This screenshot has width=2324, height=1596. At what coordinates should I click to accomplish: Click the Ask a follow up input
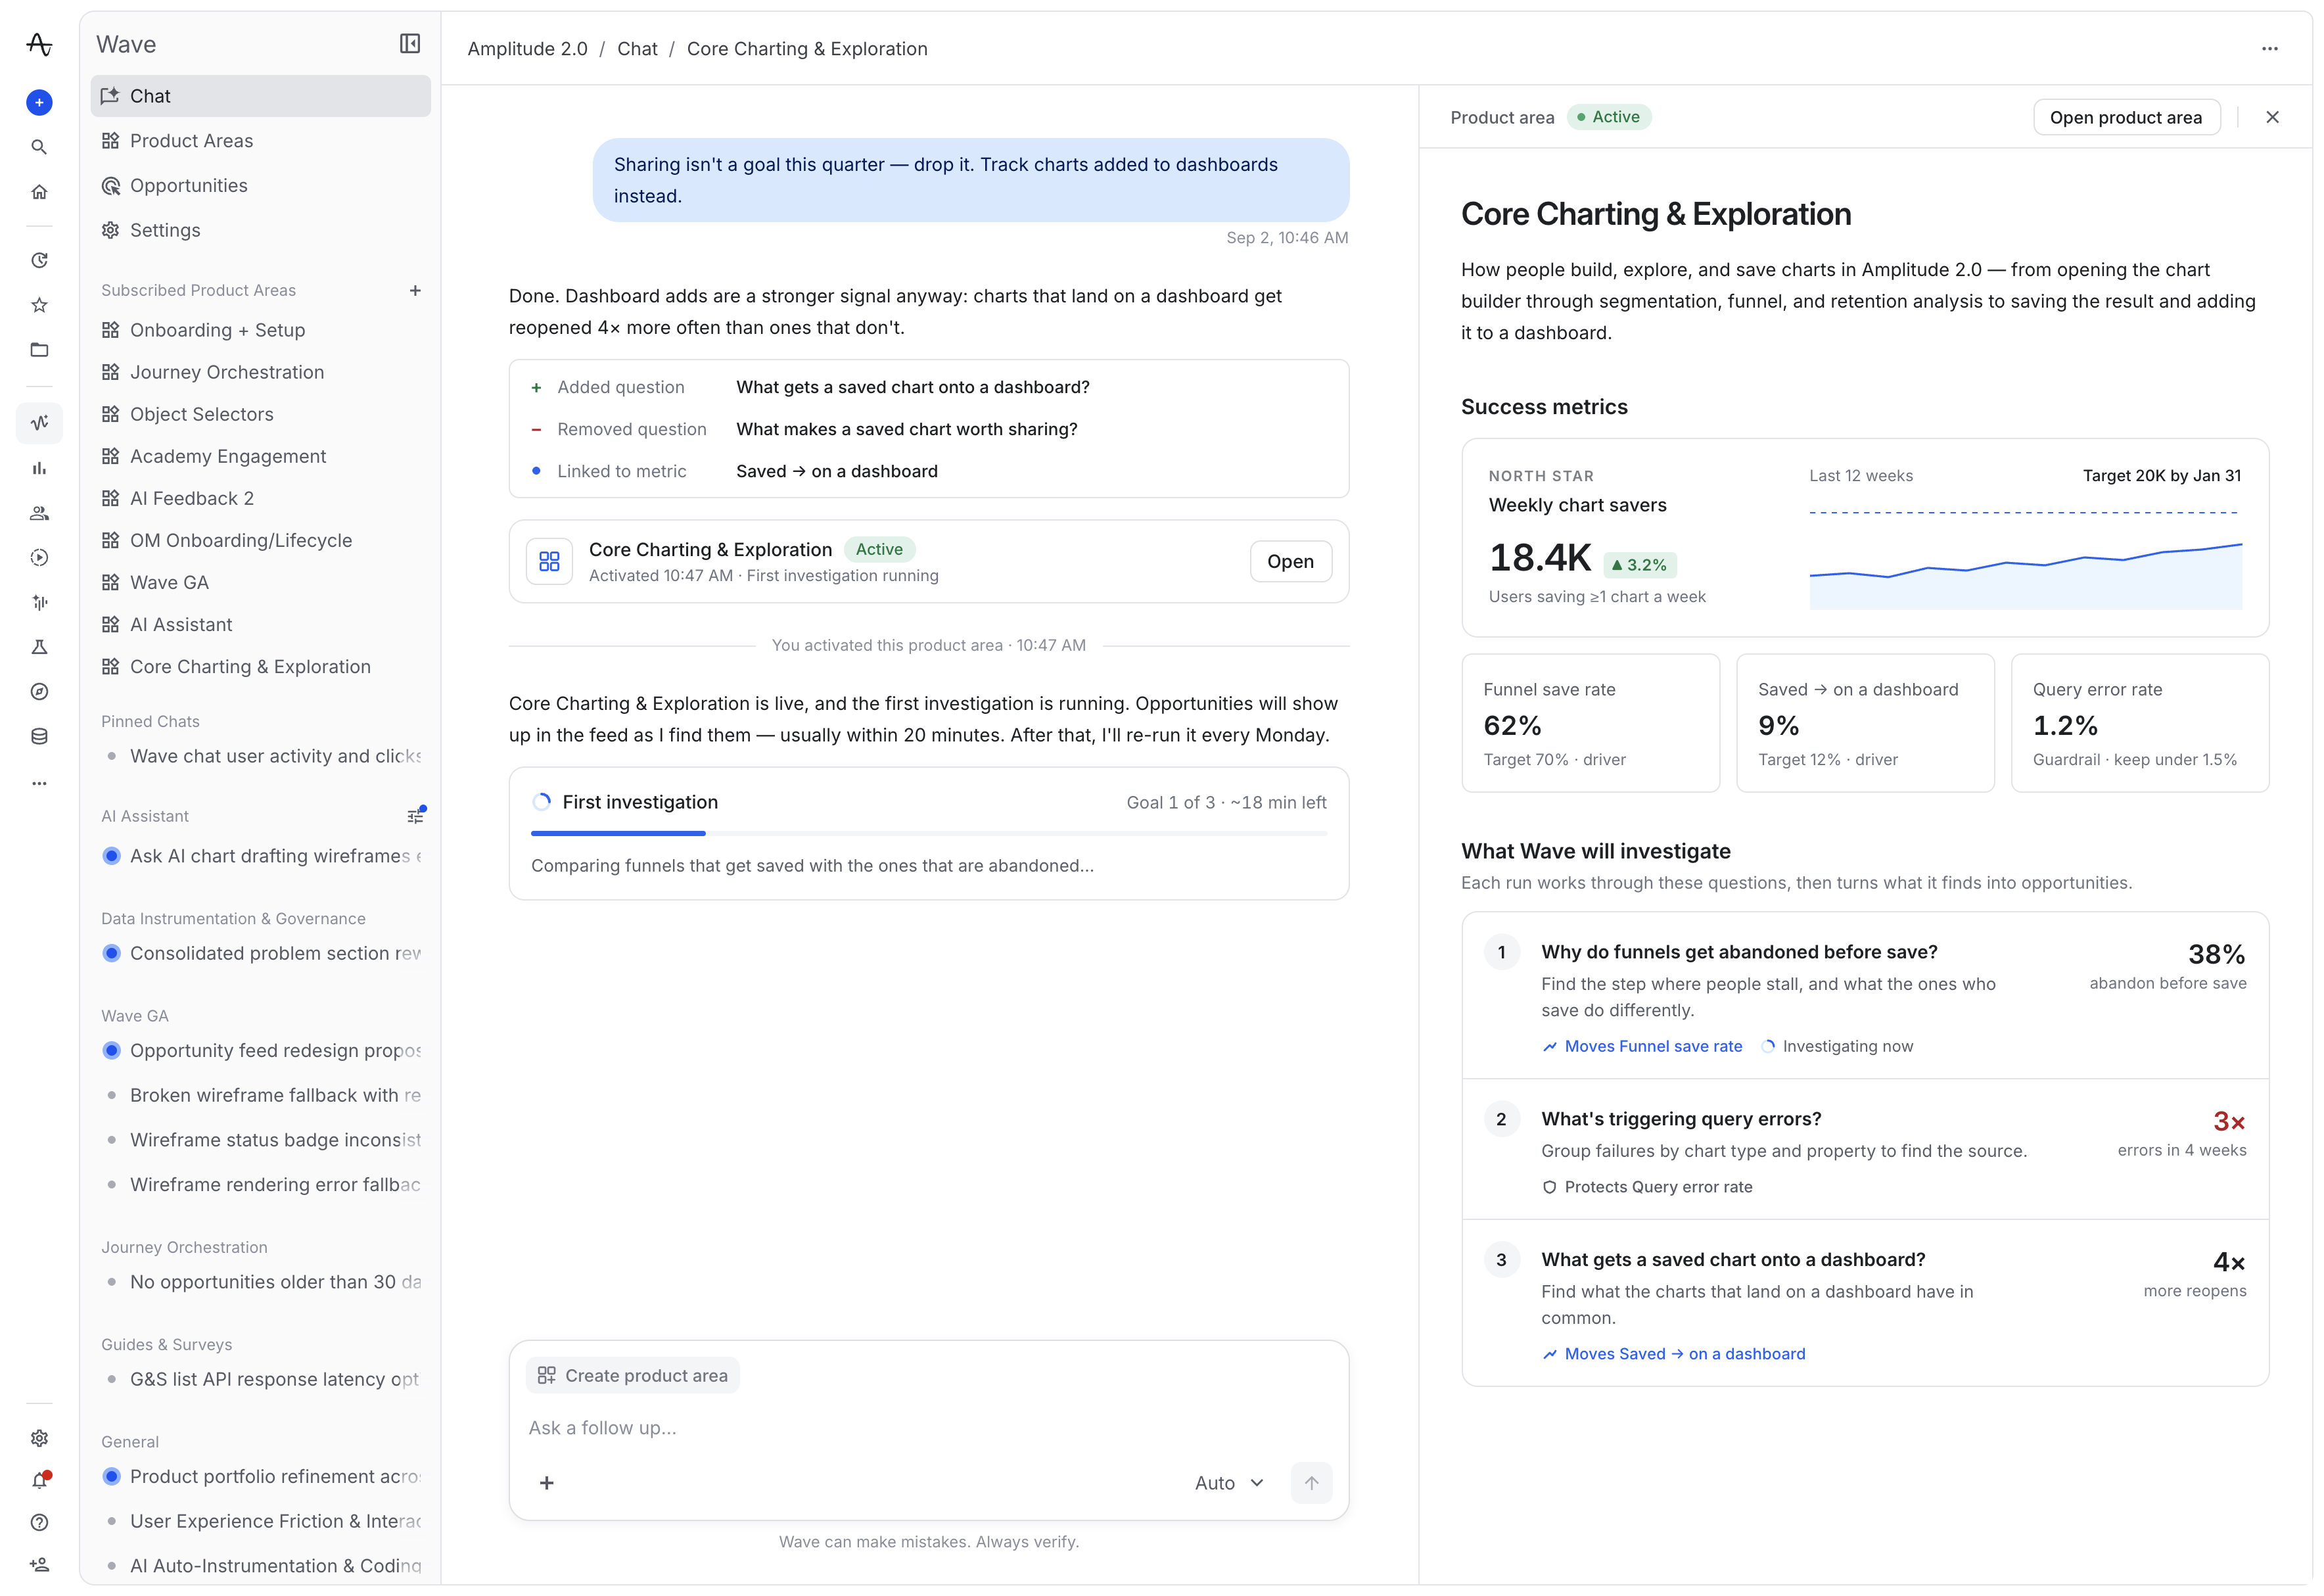point(929,1428)
